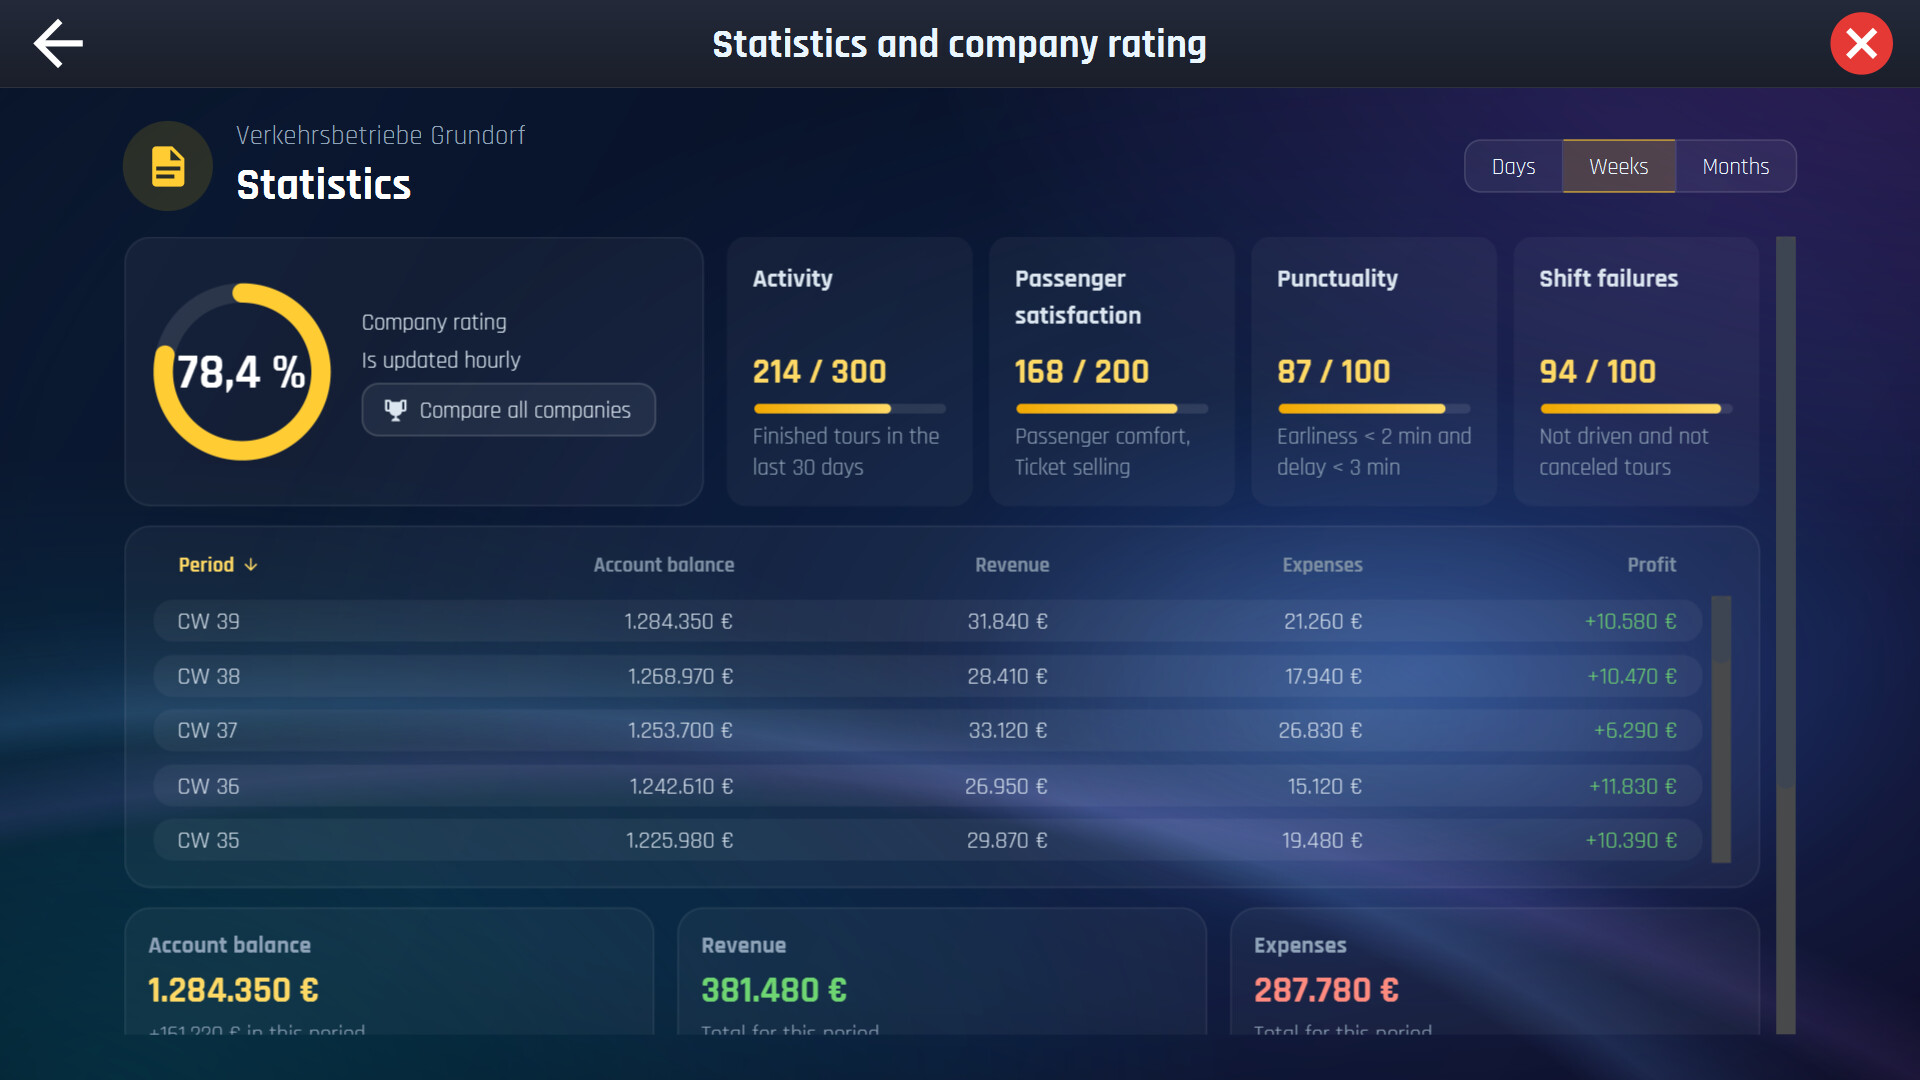
Task: Sort table by Expenses column header
Action: [1322, 565]
